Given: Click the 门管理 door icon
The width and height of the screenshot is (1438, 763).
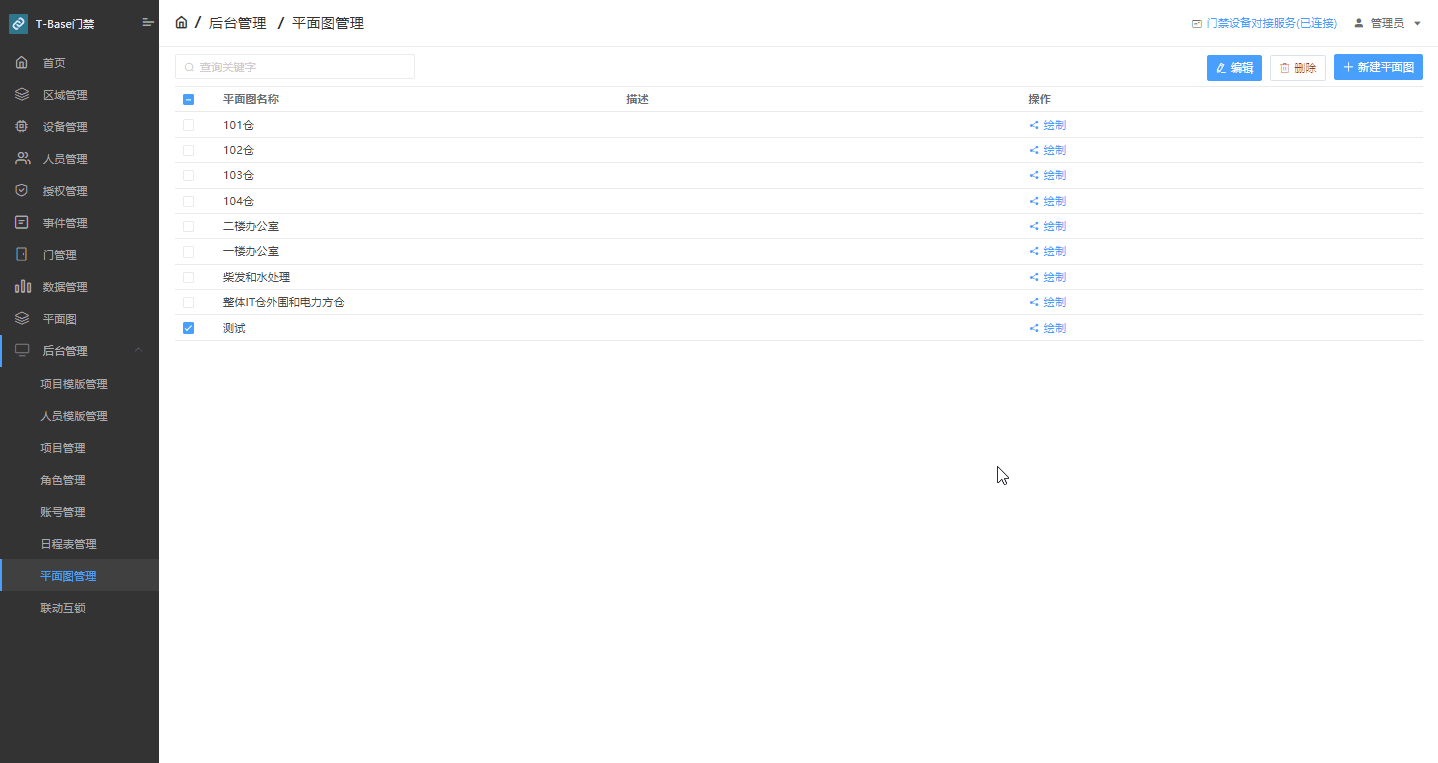Looking at the screenshot, I should (x=22, y=255).
